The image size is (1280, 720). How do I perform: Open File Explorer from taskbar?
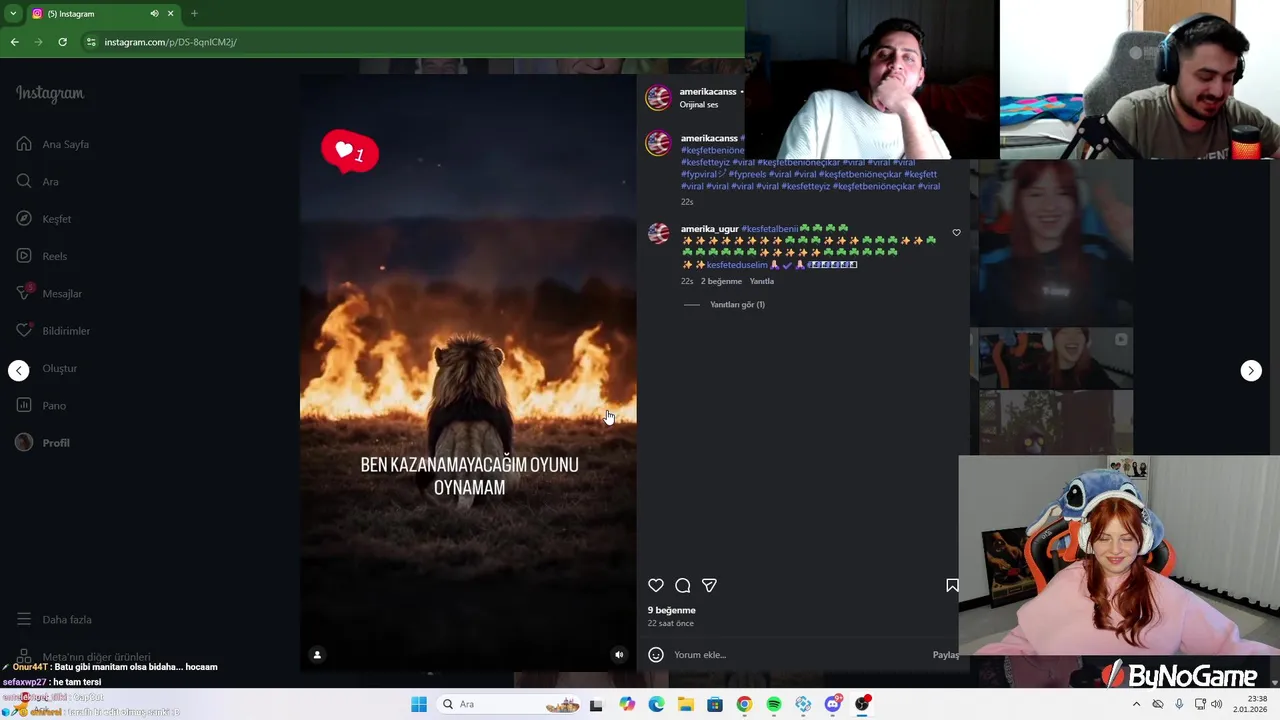coord(686,704)
